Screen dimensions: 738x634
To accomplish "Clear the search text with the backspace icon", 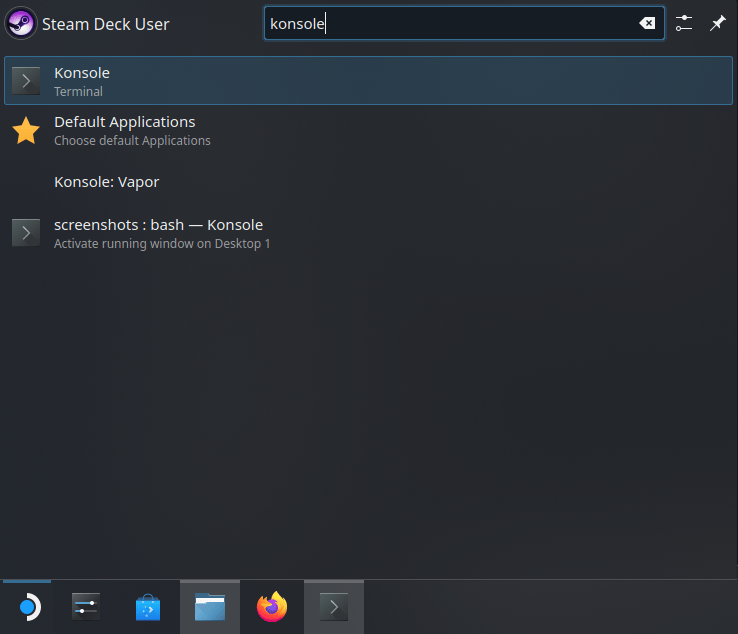I will (648, 24).
